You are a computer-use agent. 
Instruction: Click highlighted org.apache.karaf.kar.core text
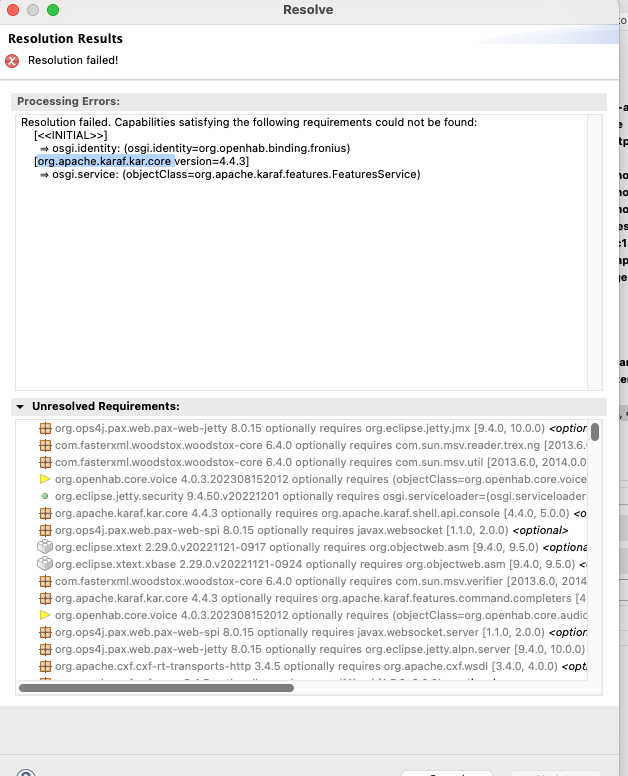click(104, 160)
